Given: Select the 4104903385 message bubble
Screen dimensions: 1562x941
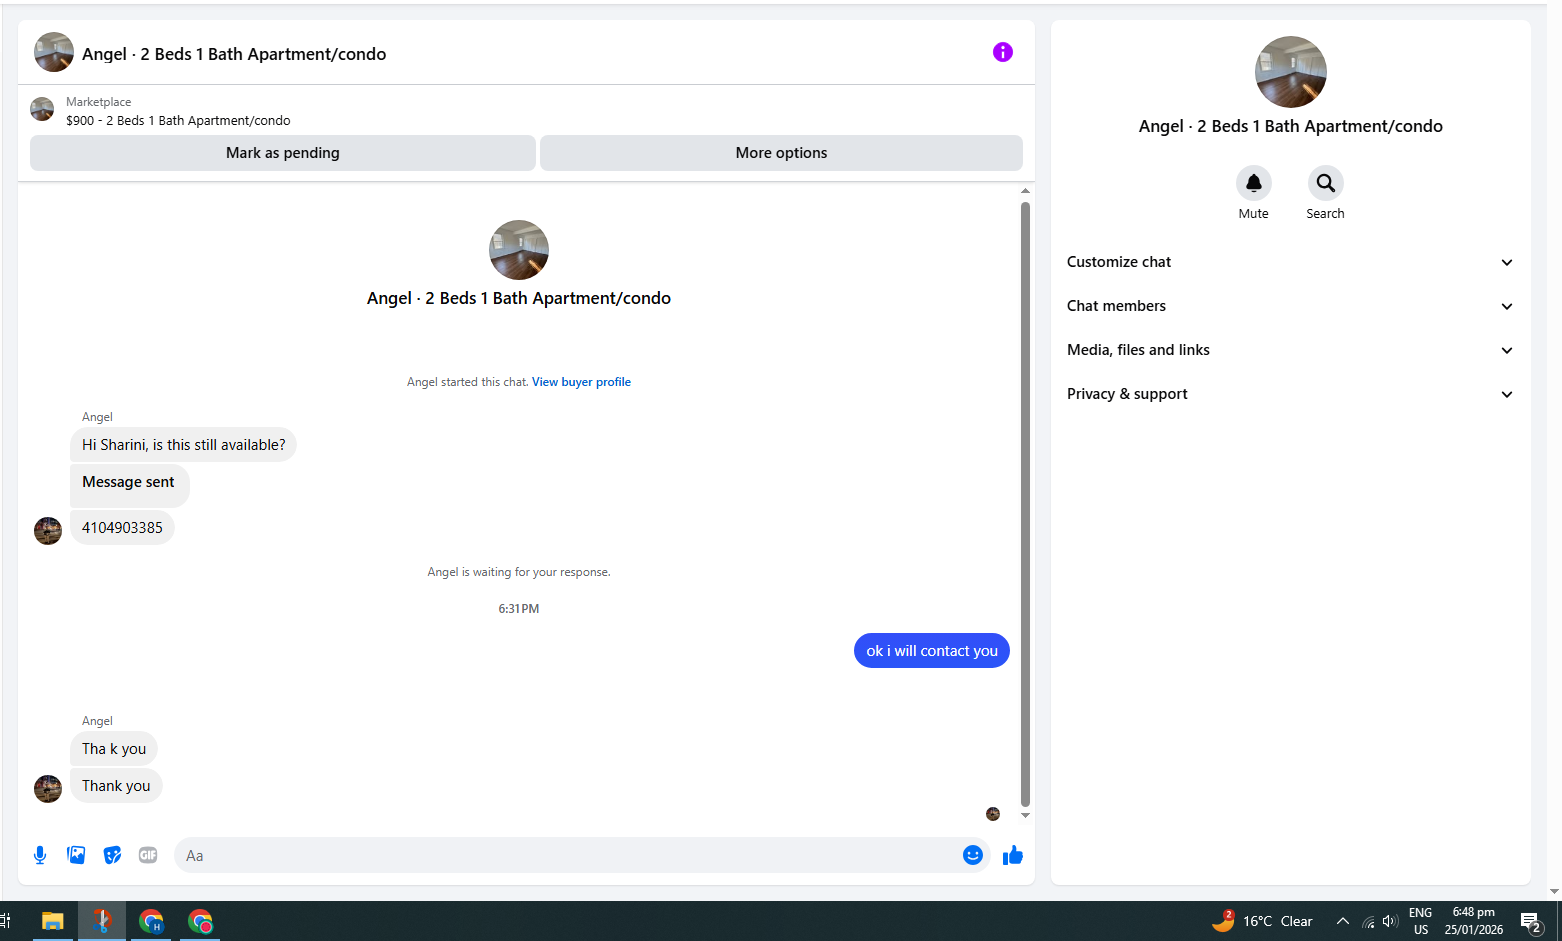Looking at the screenshot, I should 122,528.
